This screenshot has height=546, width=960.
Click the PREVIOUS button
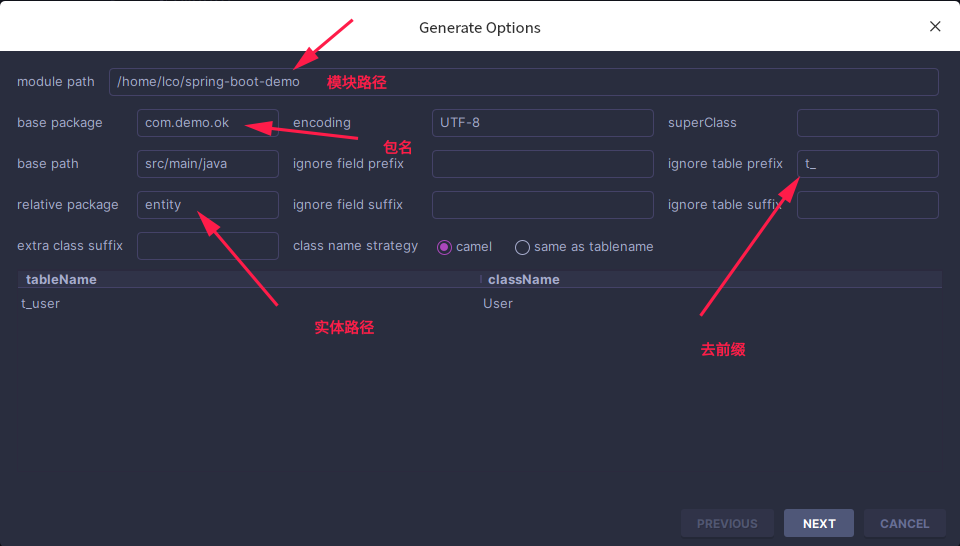[x=727, y=523]
